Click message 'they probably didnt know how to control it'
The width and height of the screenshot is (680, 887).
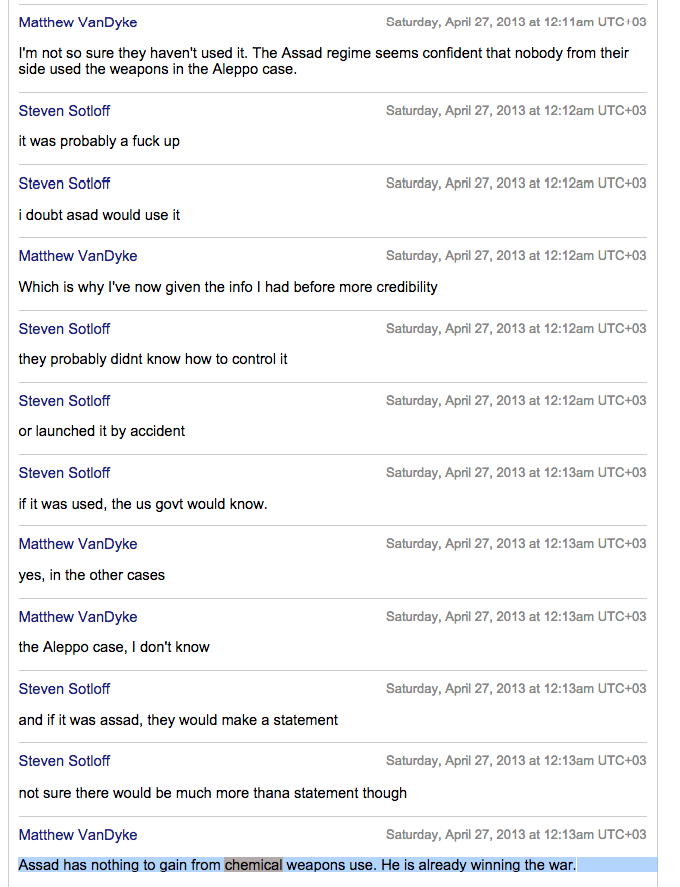coord(153,359)
